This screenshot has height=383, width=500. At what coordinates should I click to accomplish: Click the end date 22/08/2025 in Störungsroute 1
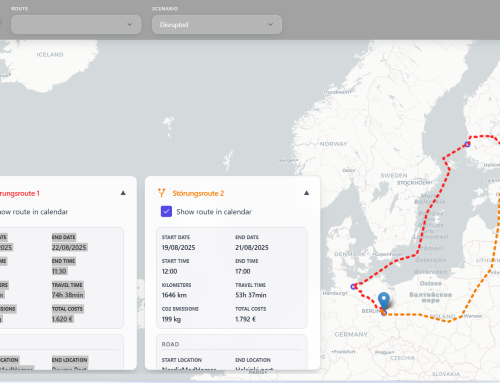click(69, 247)
